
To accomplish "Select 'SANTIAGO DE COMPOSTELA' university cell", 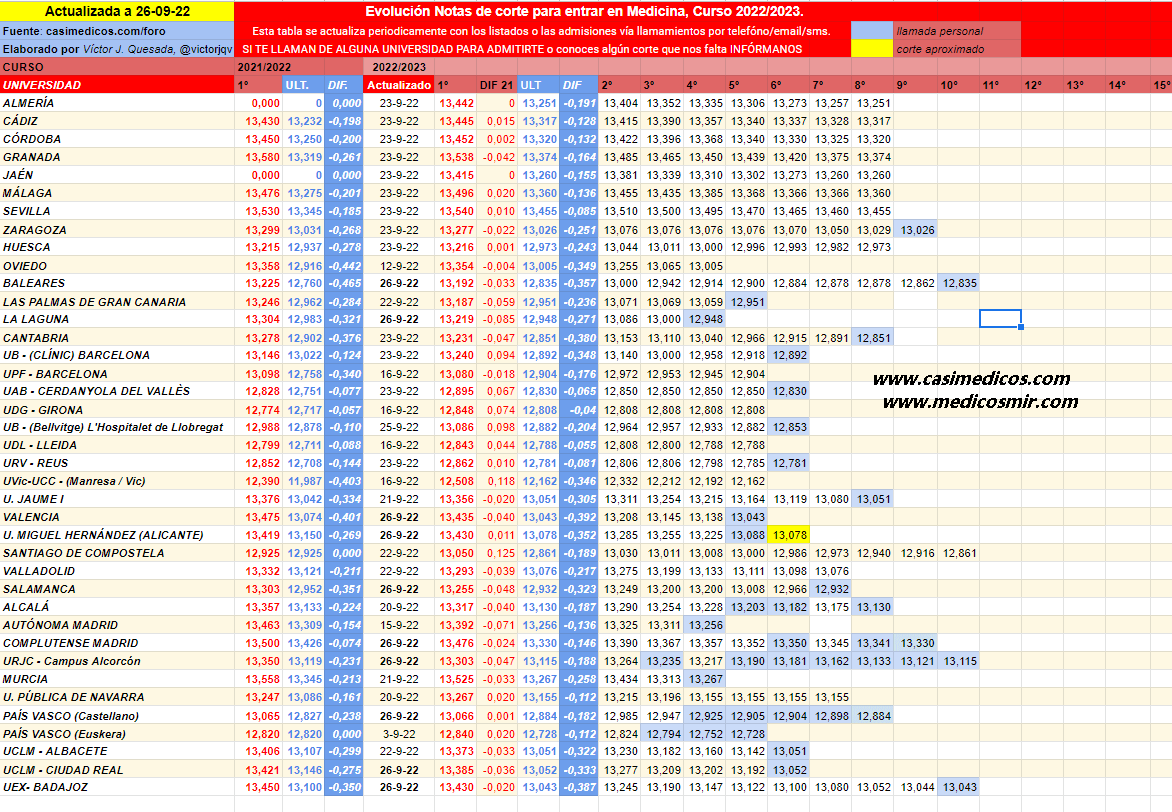I will tap(117, 553).
